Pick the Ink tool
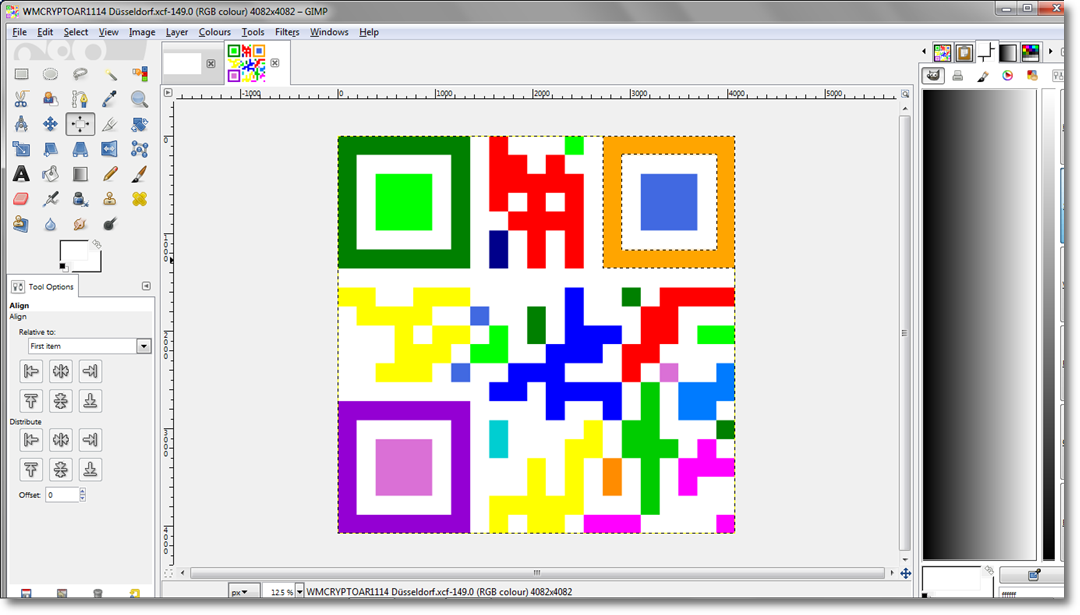 [80, 199]
